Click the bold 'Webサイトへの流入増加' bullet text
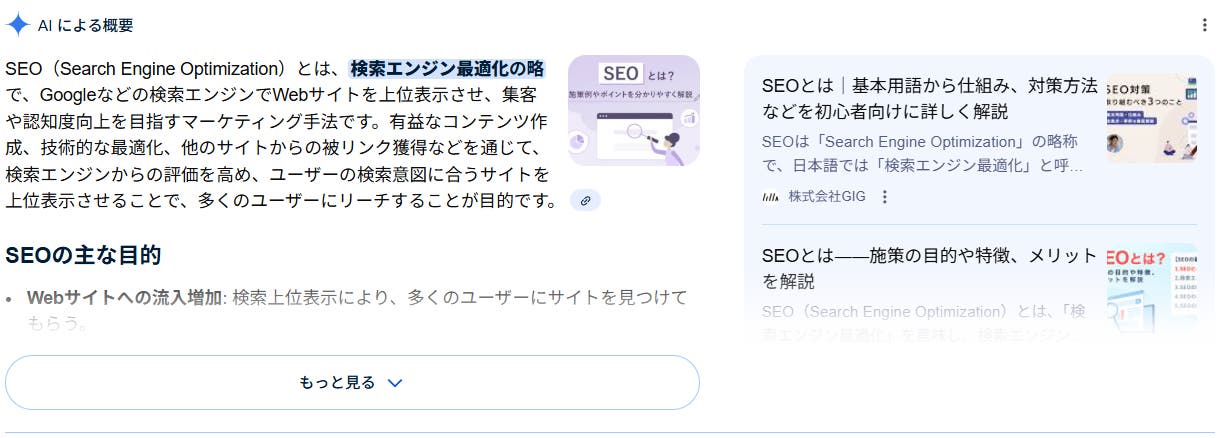The height and width of the screenshot is (438, 1230). pos(124,297)
